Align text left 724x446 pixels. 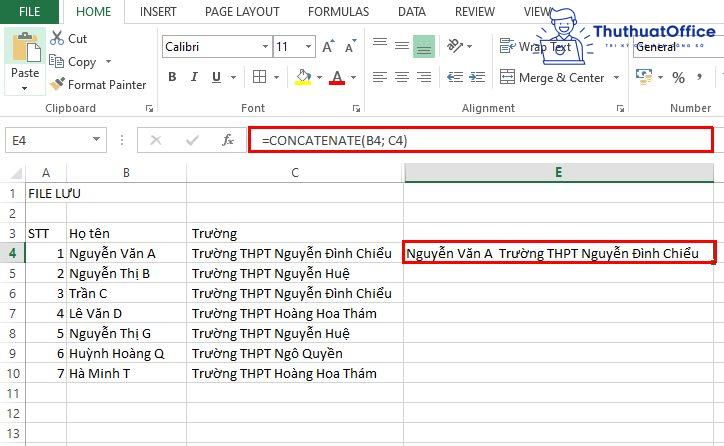pyautogui.click(x=380, y=77)
